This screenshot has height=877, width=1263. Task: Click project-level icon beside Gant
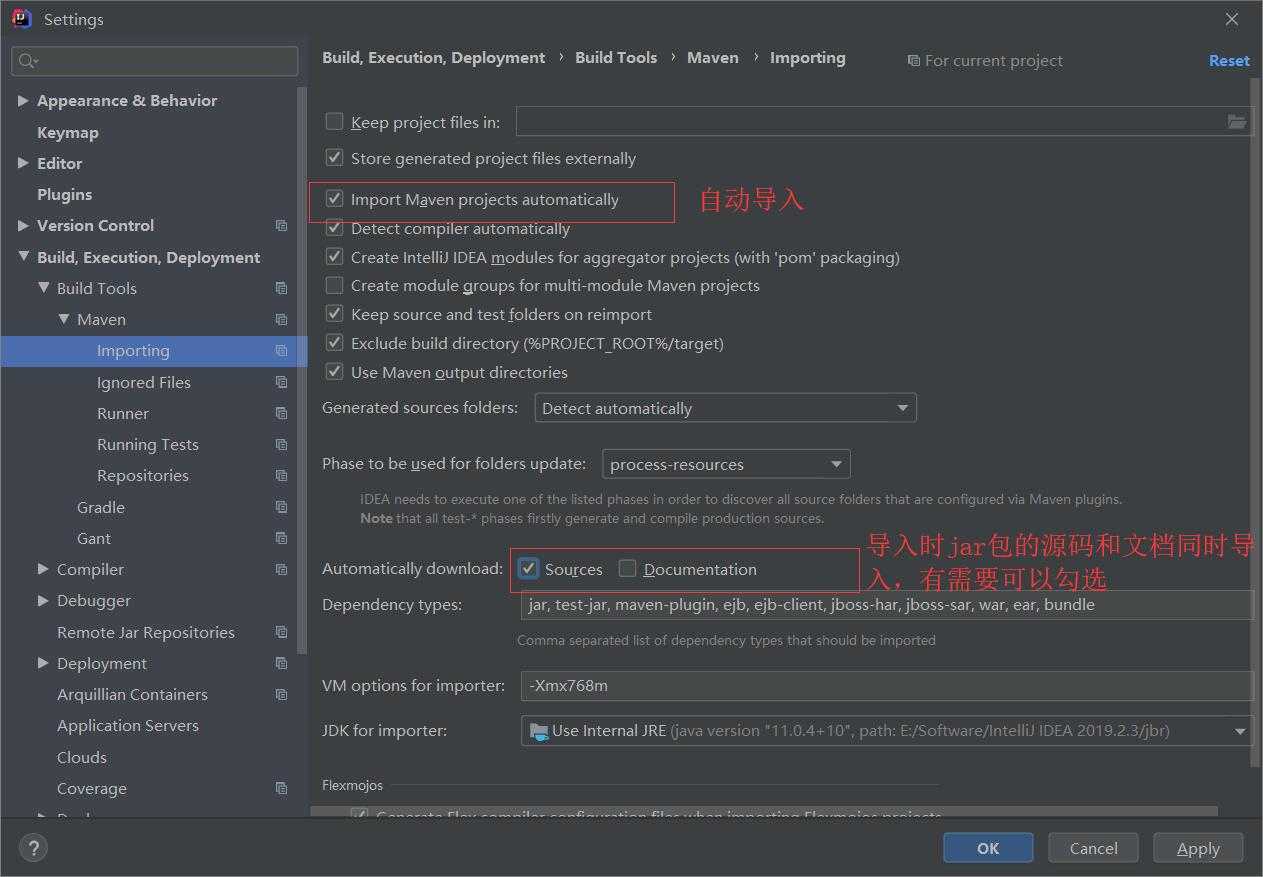coord(281,538)
